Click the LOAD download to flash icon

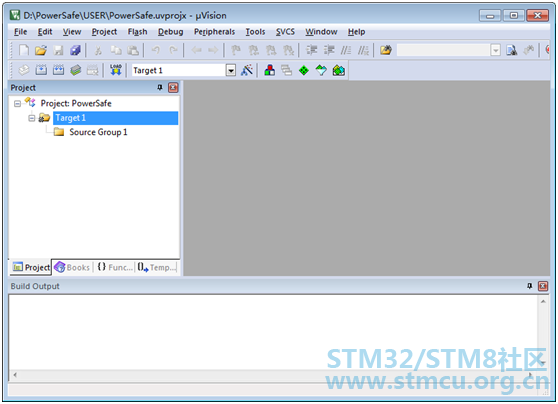coord(116,70)
